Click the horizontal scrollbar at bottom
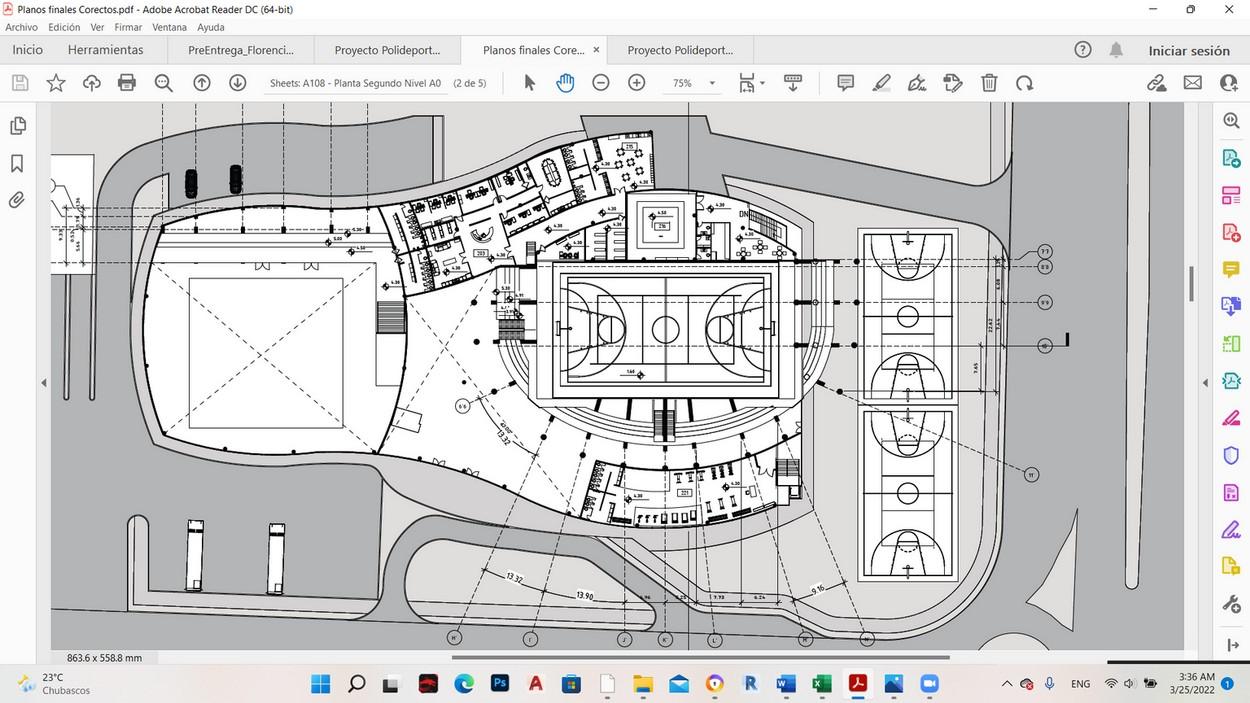The image size is (1250, 703). coord(701,658)
